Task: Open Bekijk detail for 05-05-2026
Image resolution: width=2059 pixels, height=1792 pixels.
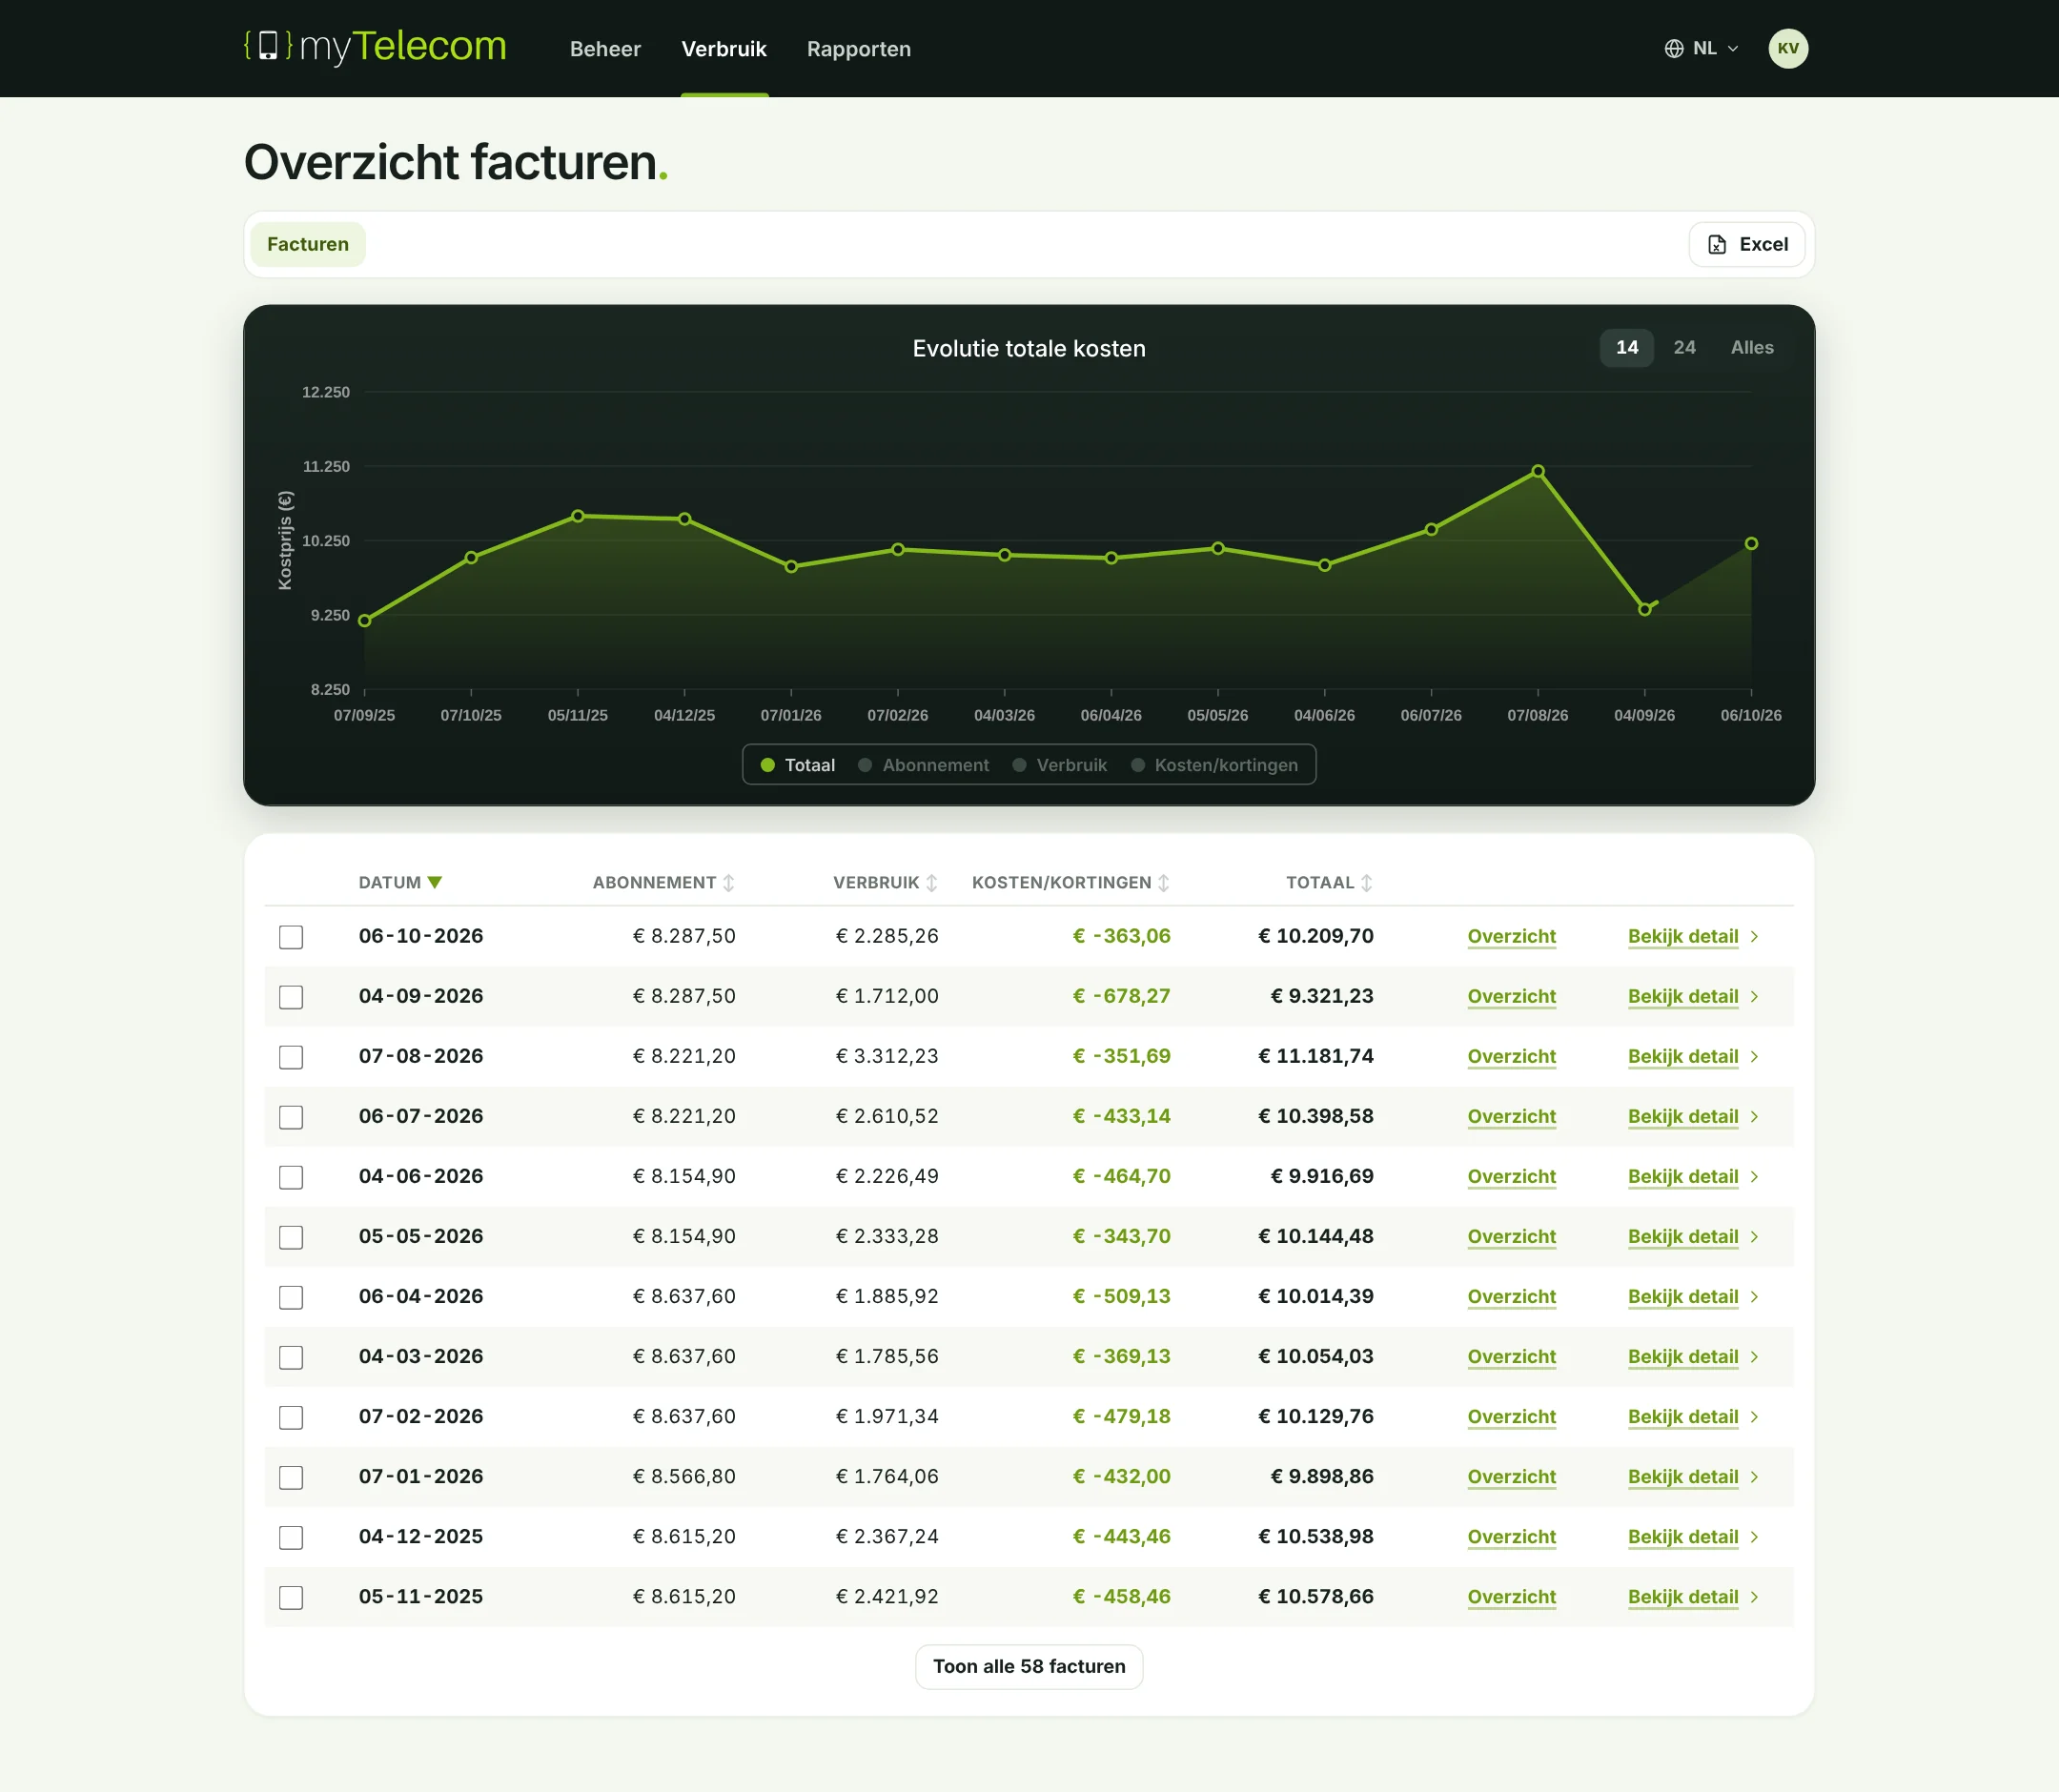Action: (x=1683, y=1237)
